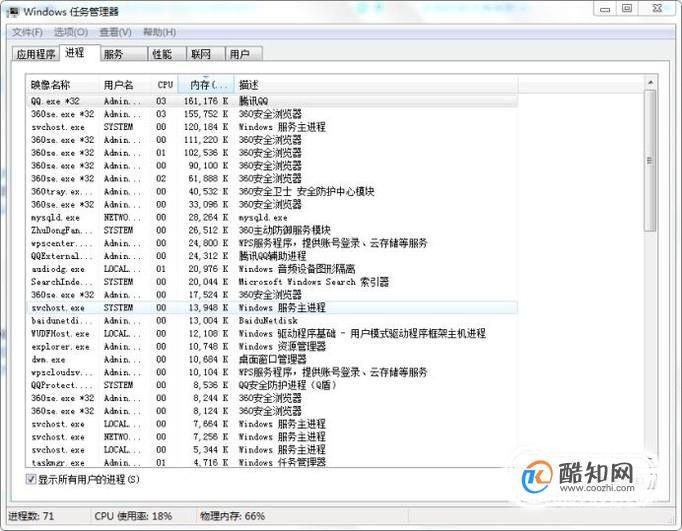Select the 360se.exe row with 33,096 K
Screen dimensions: 682x531
[x=272, y=204]
